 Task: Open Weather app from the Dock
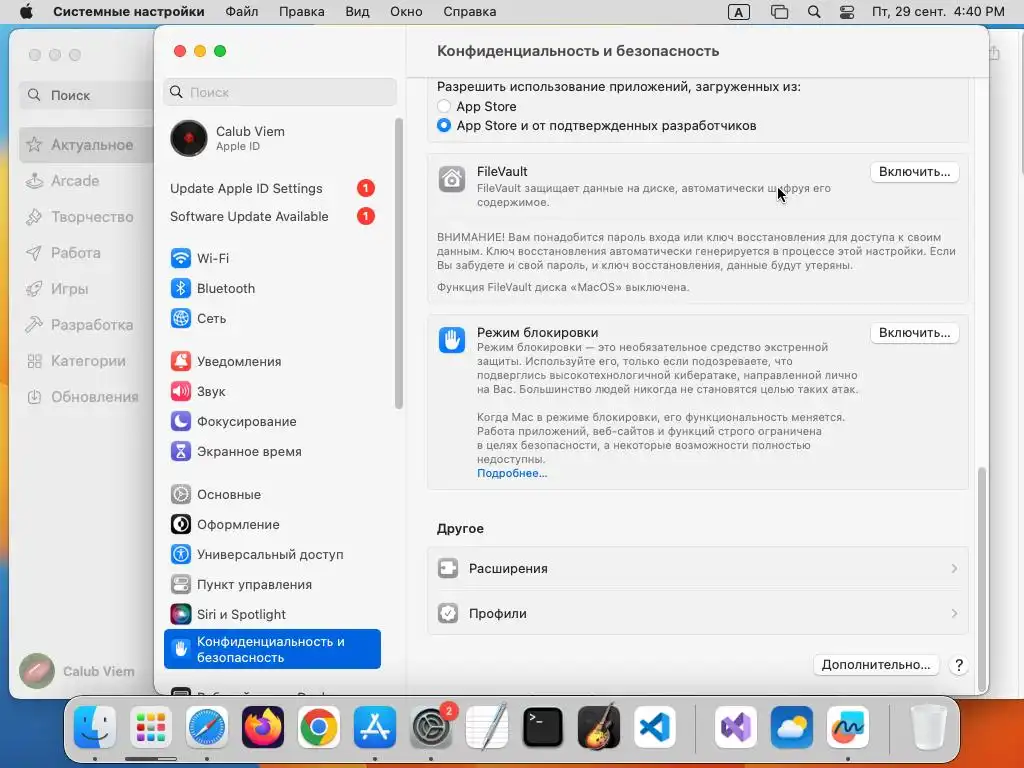click(x=792, y=727)
